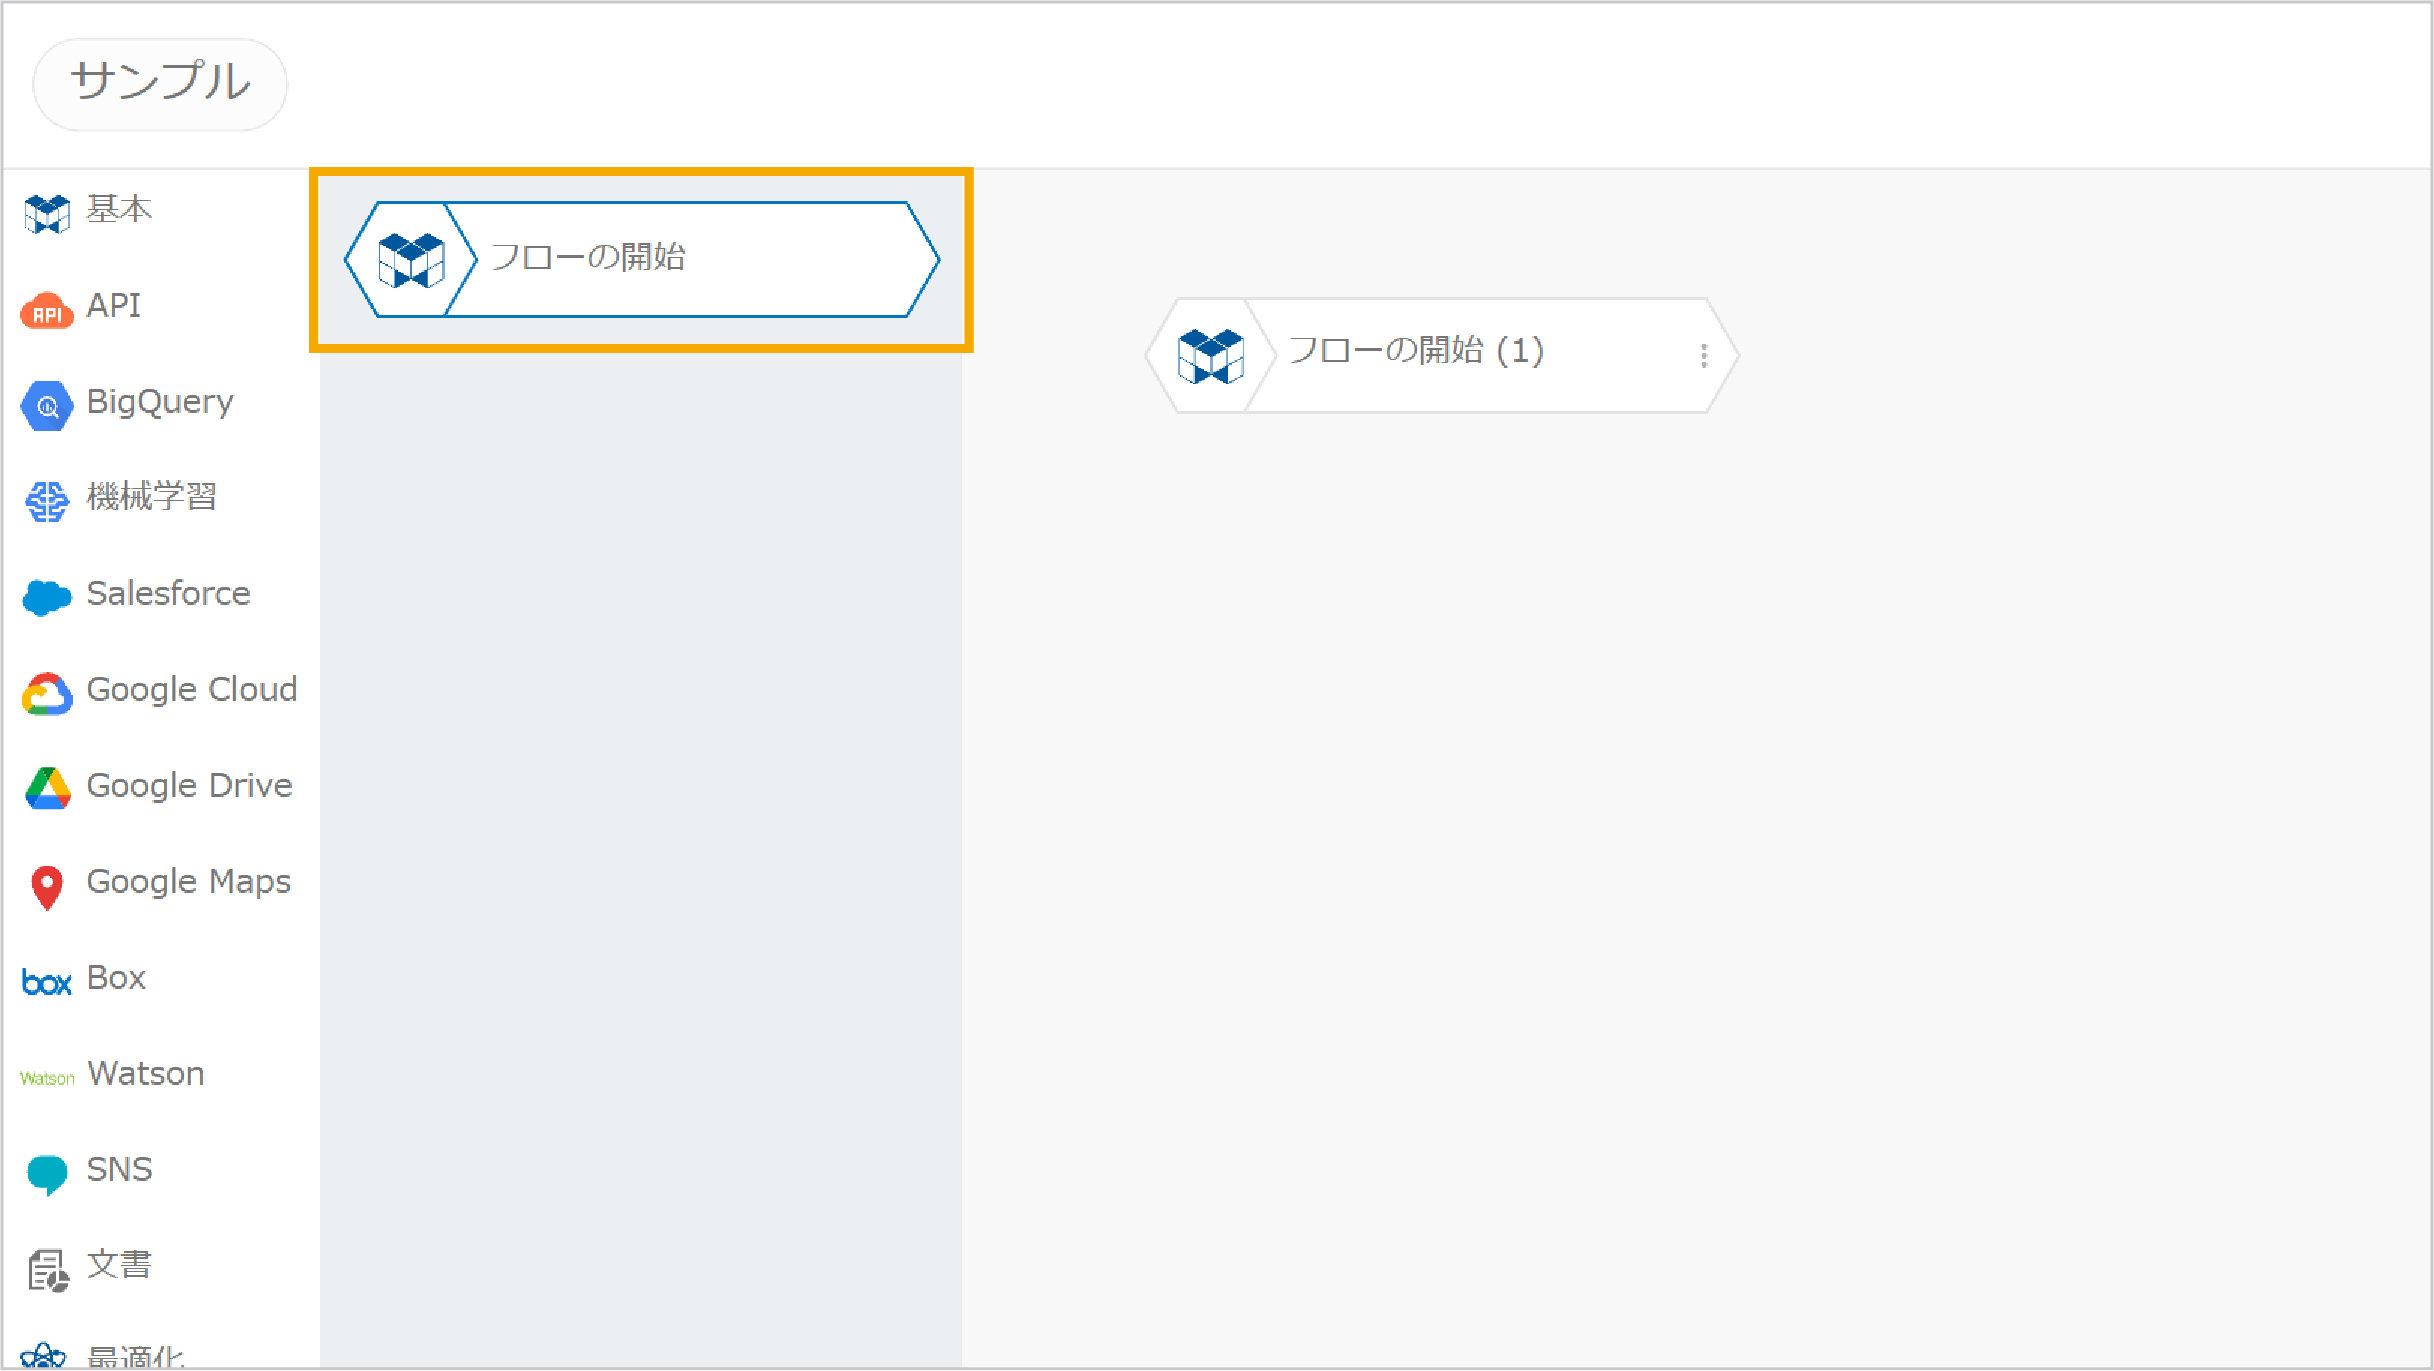
Task: Click the Salesforce cloud icon
Action: [47, 597]
